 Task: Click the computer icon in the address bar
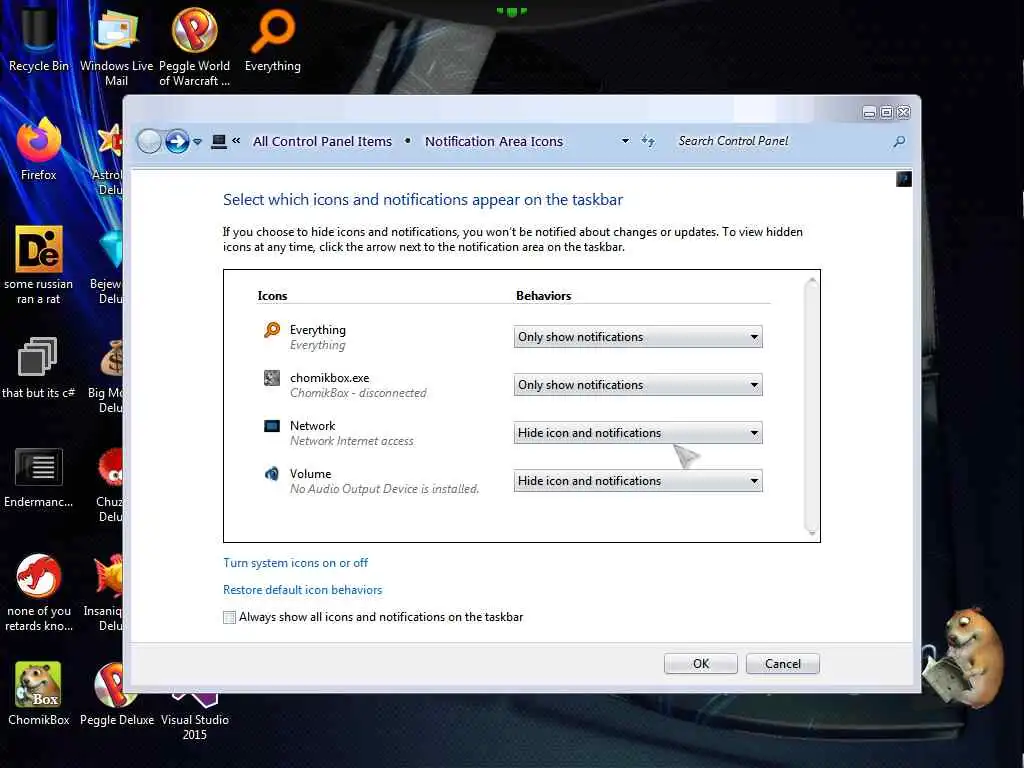[219, 141]
